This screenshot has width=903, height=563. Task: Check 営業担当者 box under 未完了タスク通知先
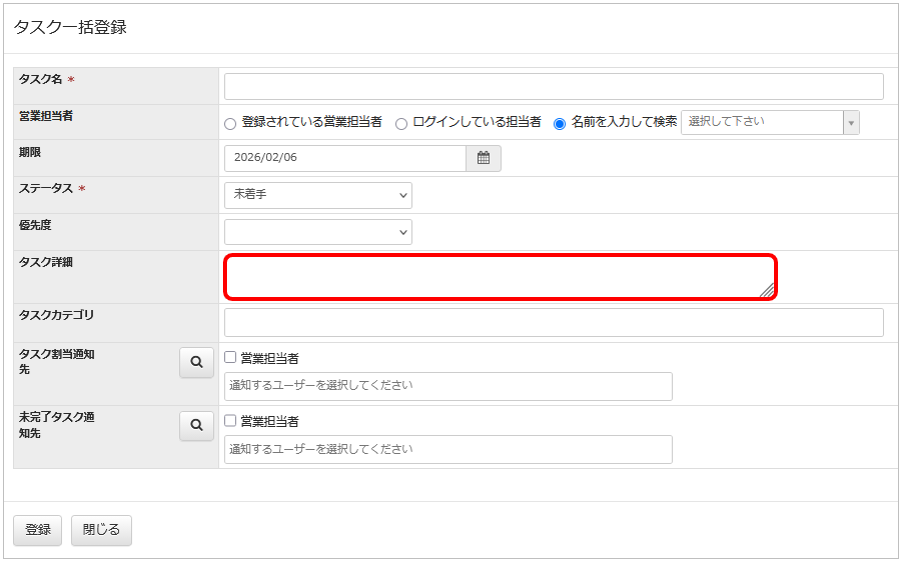pos(231,420)
